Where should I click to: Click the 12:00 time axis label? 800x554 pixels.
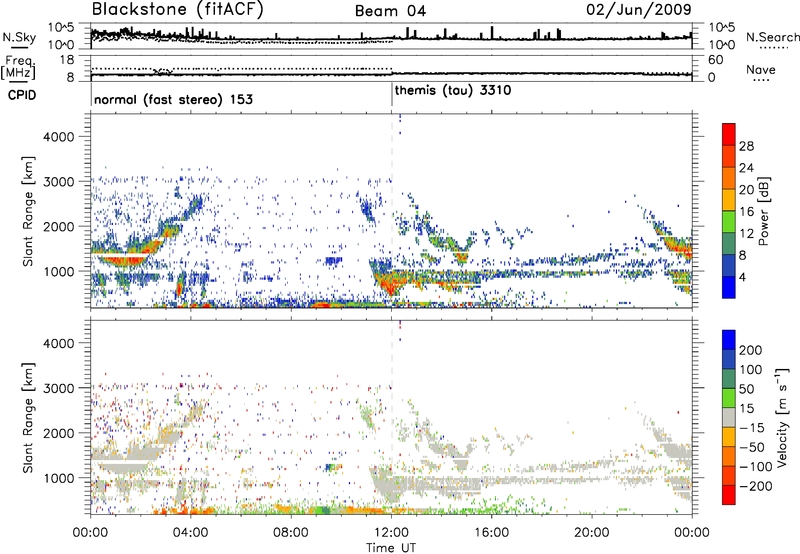(391, 533)
